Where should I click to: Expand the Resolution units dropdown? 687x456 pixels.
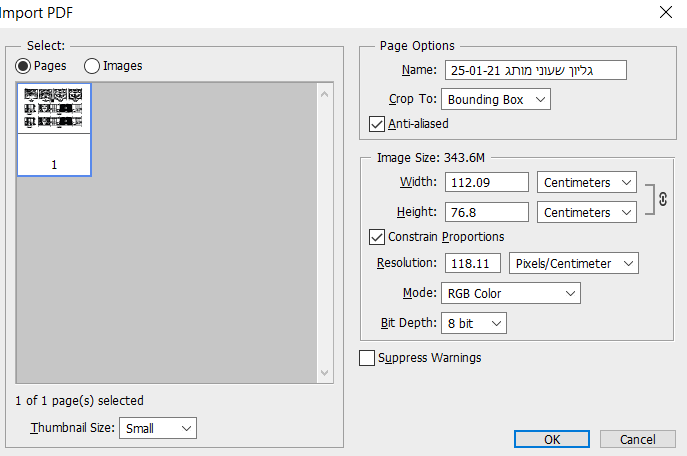574,263
